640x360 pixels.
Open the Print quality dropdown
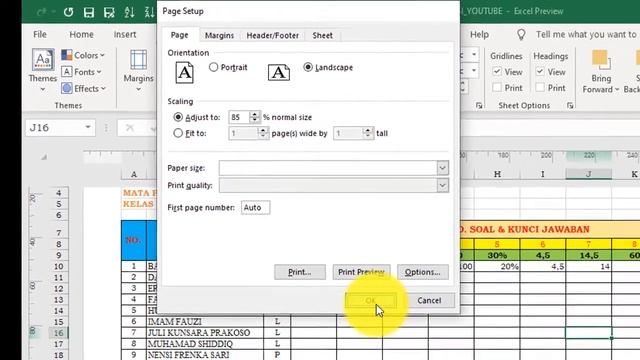(442, 186)
